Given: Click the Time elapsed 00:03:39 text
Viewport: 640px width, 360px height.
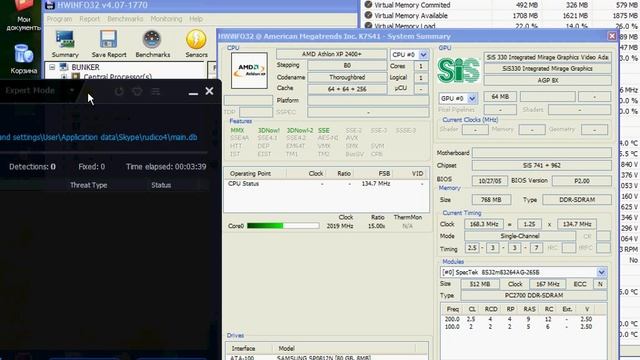Looking at the screenshot, I should click(x=166, y=167).
